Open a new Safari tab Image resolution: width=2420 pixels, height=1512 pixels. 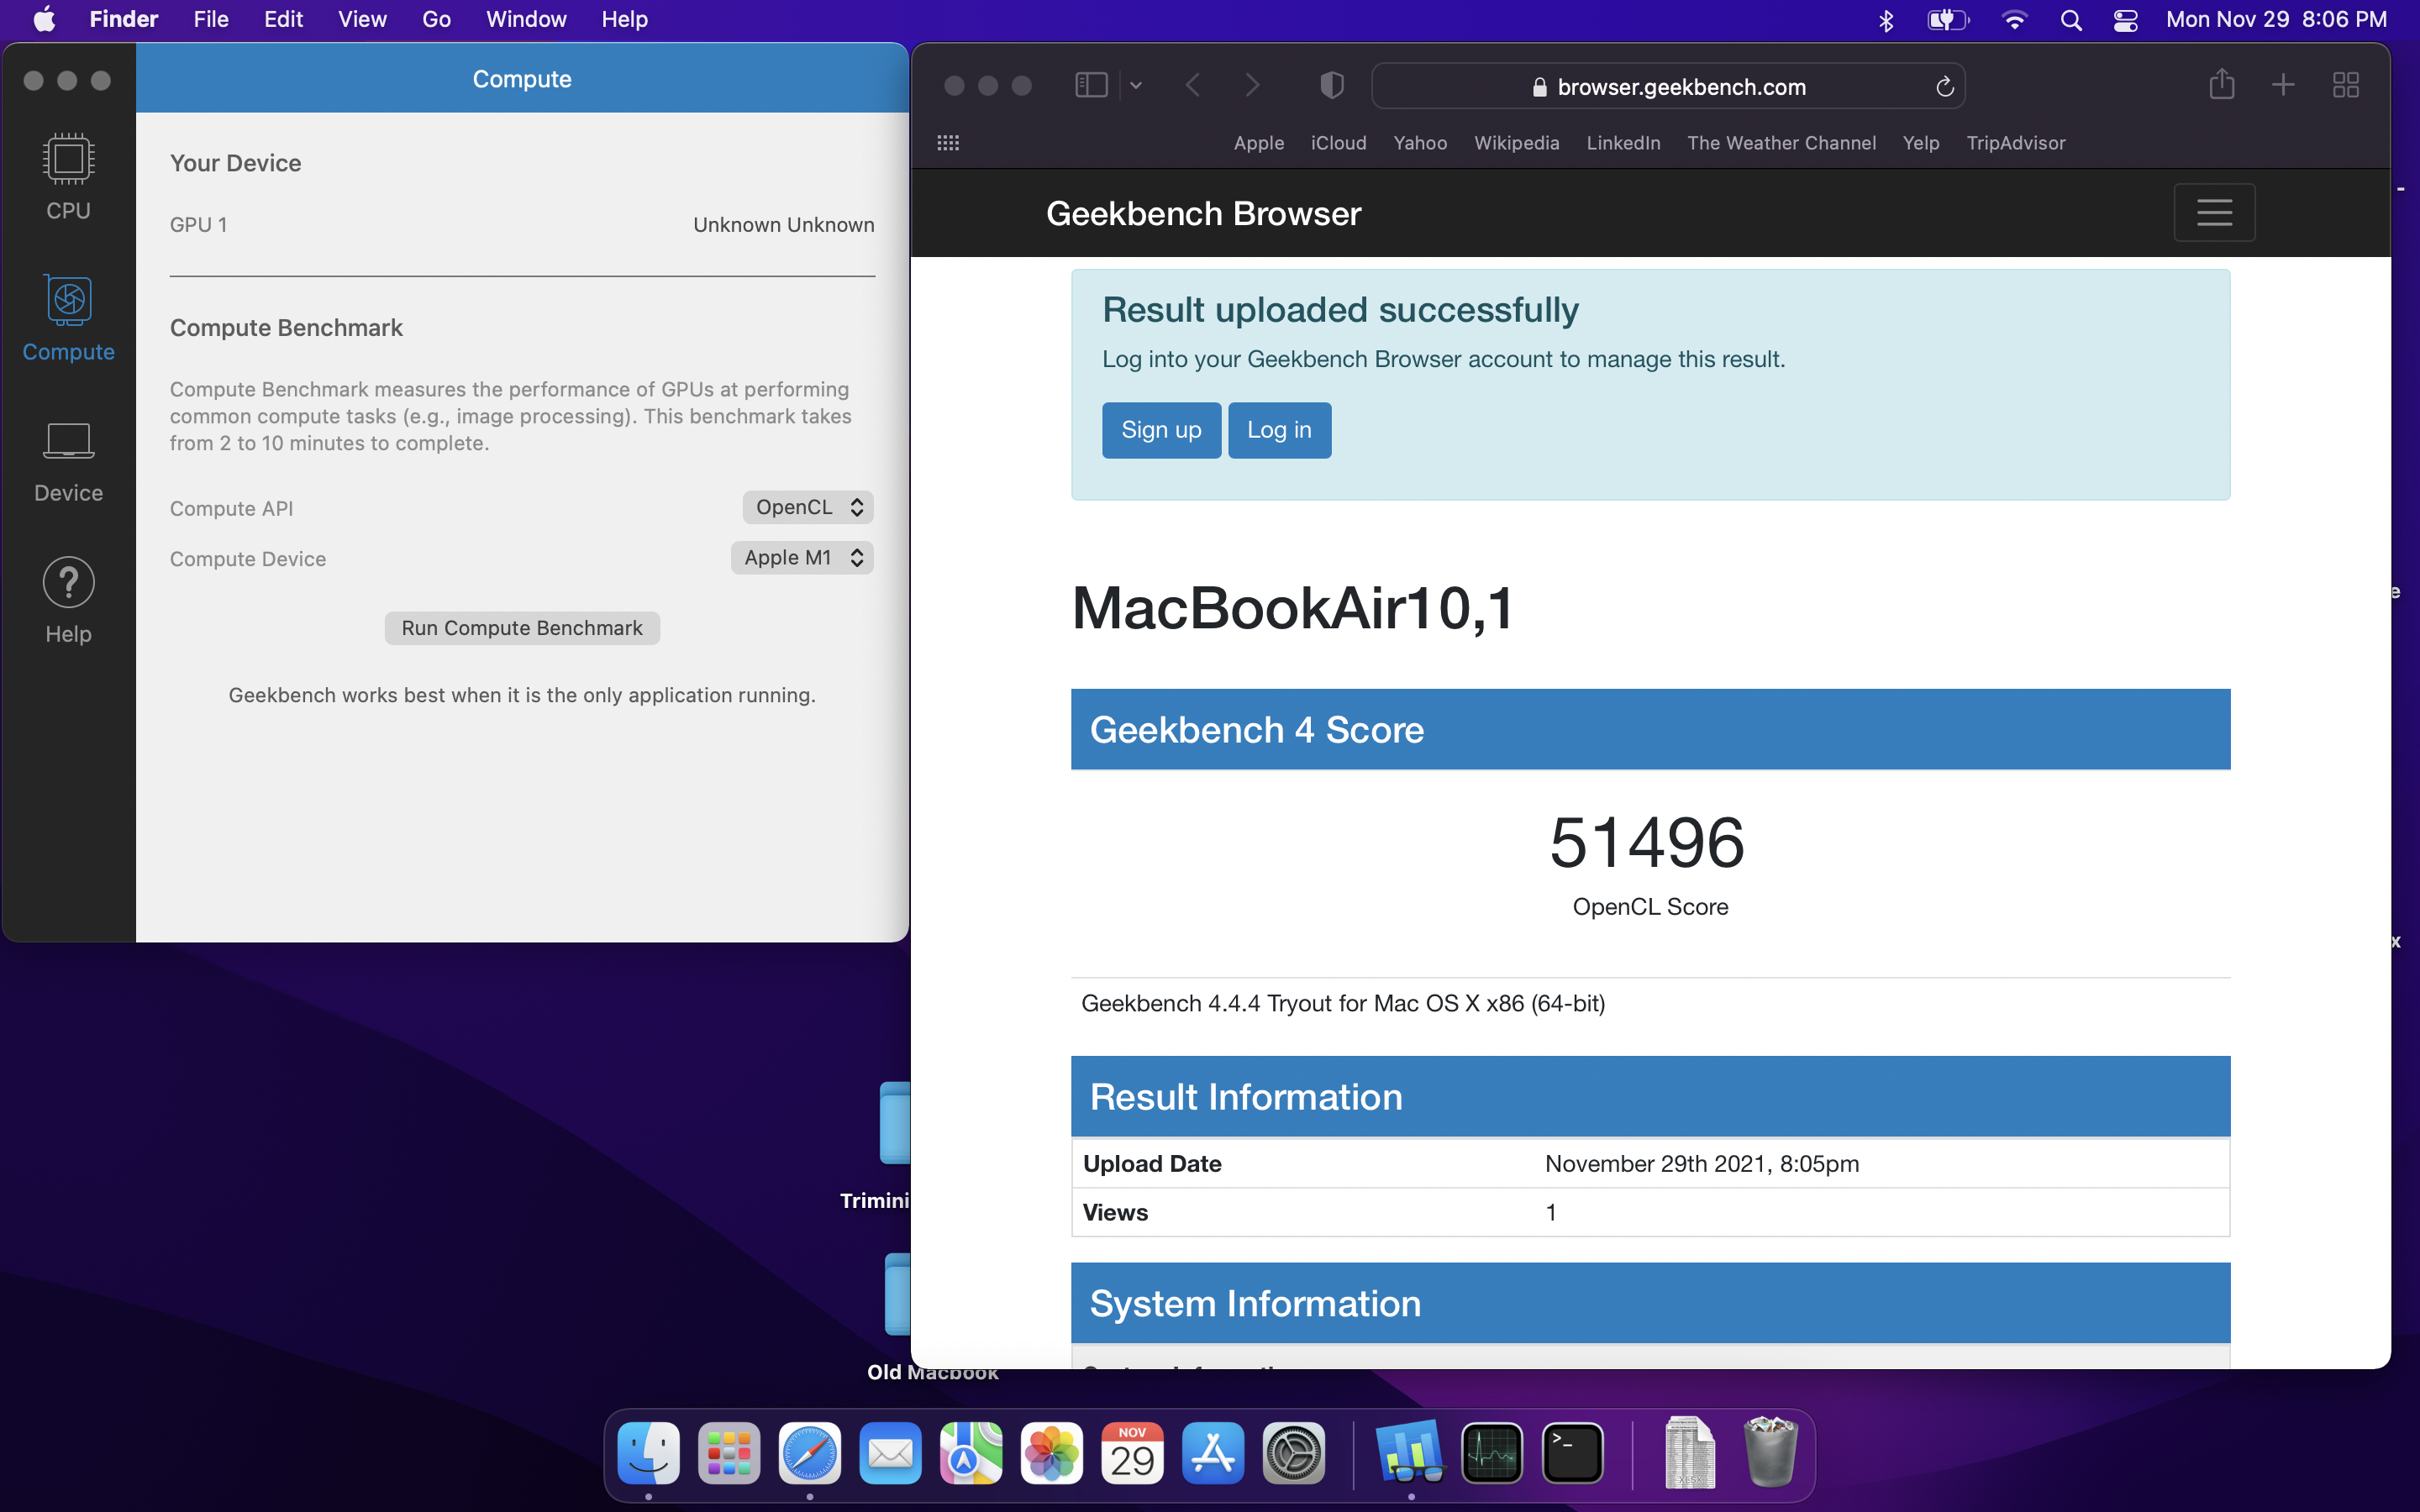[x=2283, y=85]
